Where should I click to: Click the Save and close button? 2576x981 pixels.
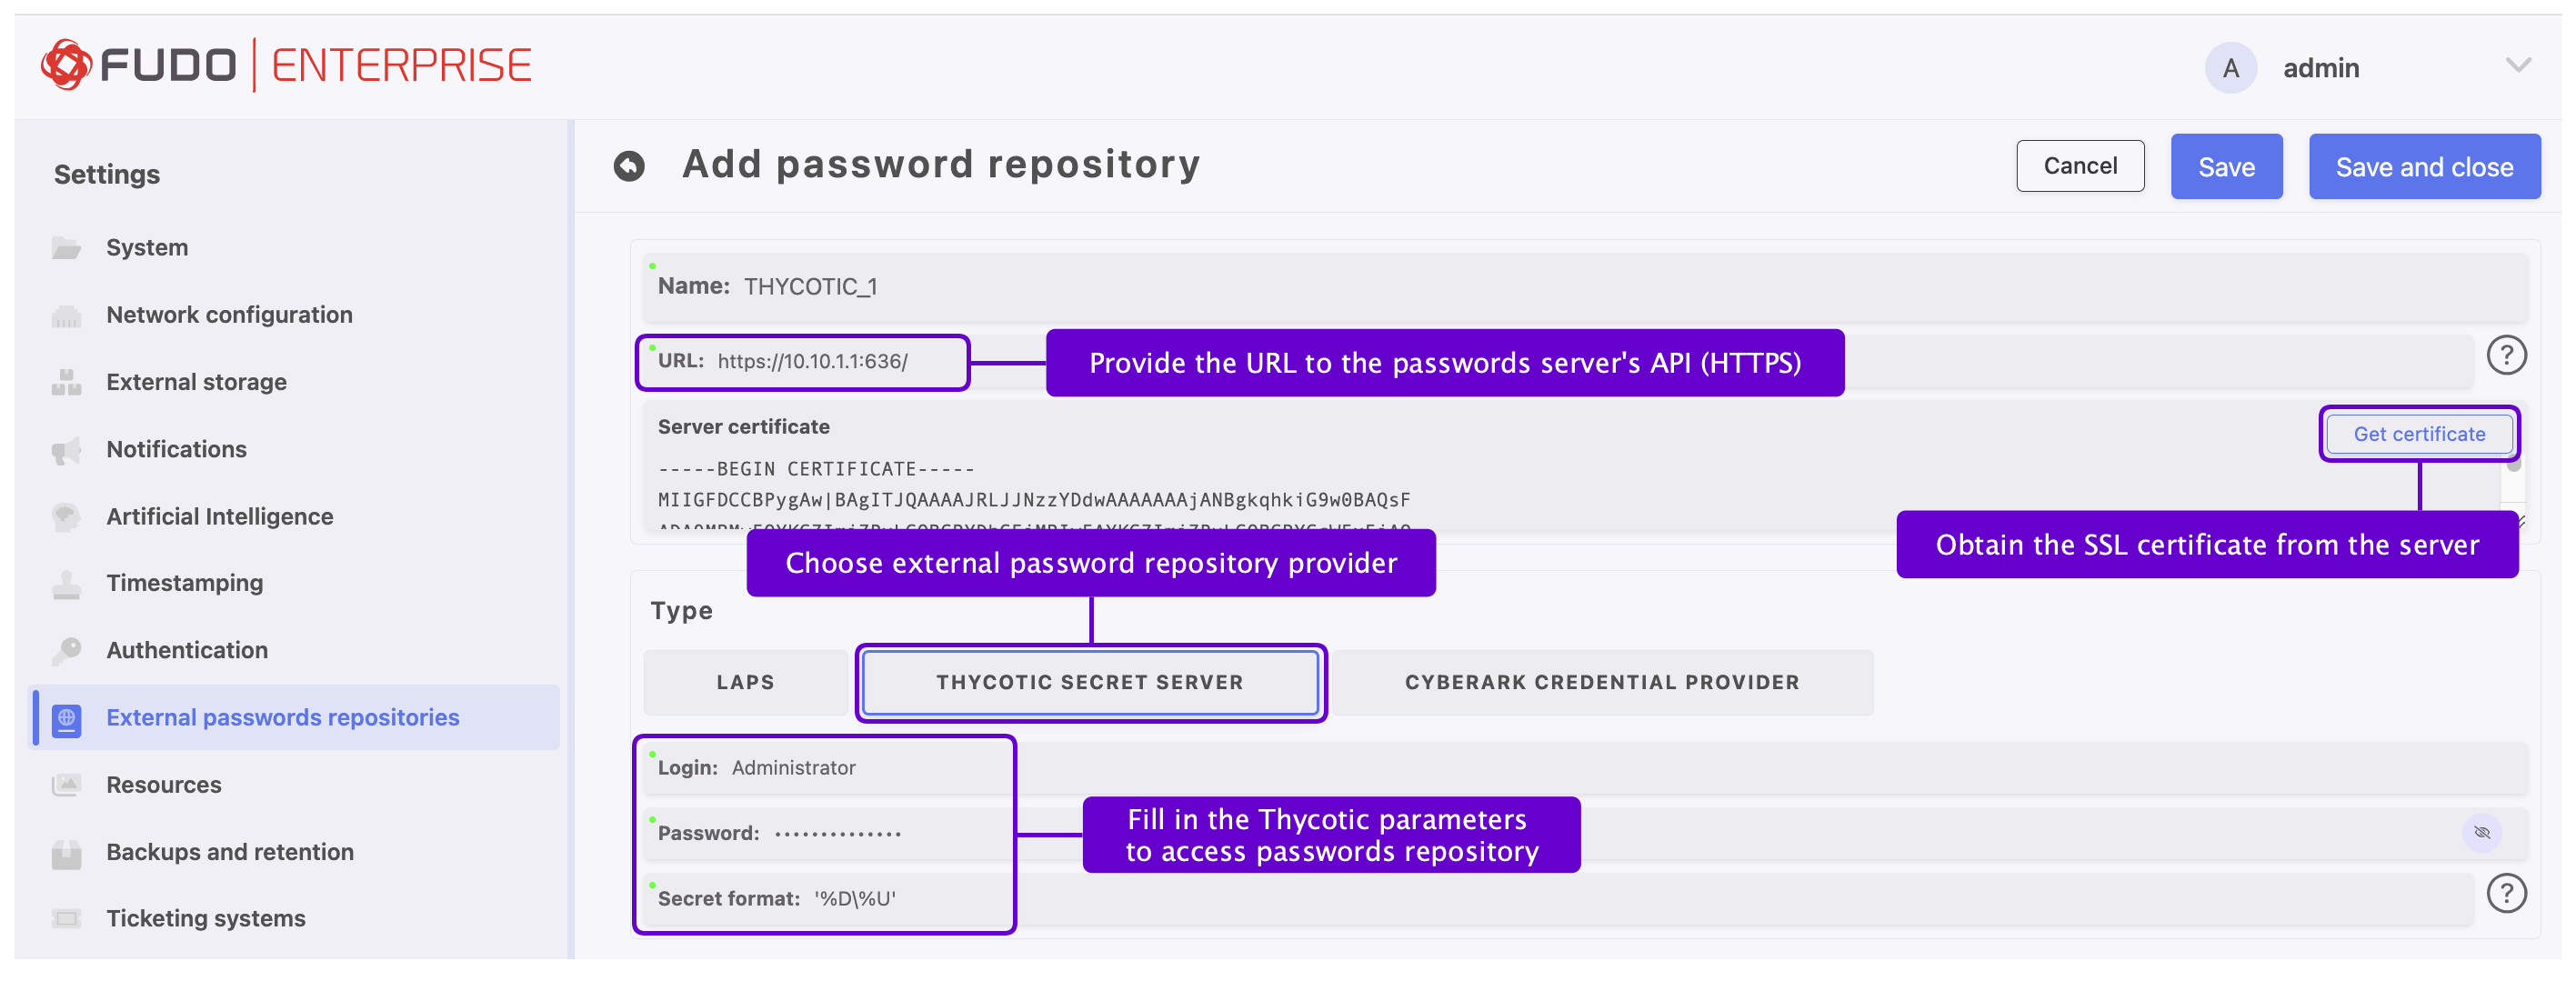(2423, 167)
